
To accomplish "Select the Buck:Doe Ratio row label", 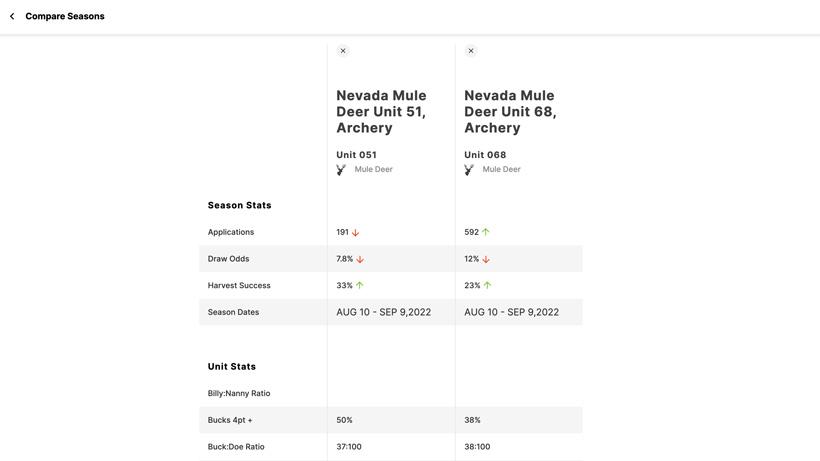I will pos(236,447).
